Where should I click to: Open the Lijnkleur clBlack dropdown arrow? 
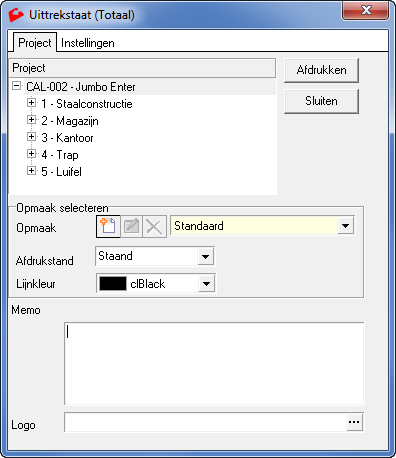(x=207, y=284)
